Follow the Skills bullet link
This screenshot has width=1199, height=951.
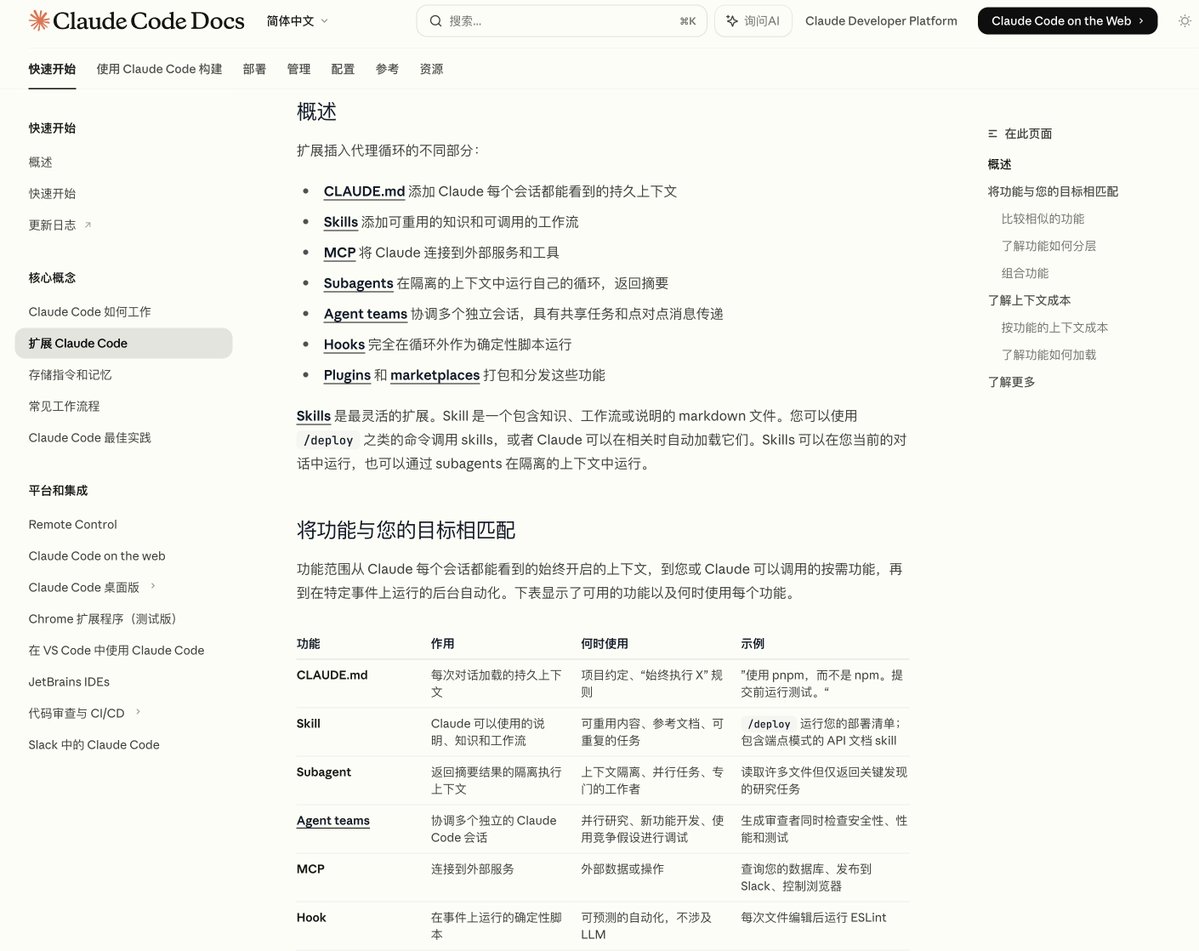pyautogui.click(x=340, y=222)
